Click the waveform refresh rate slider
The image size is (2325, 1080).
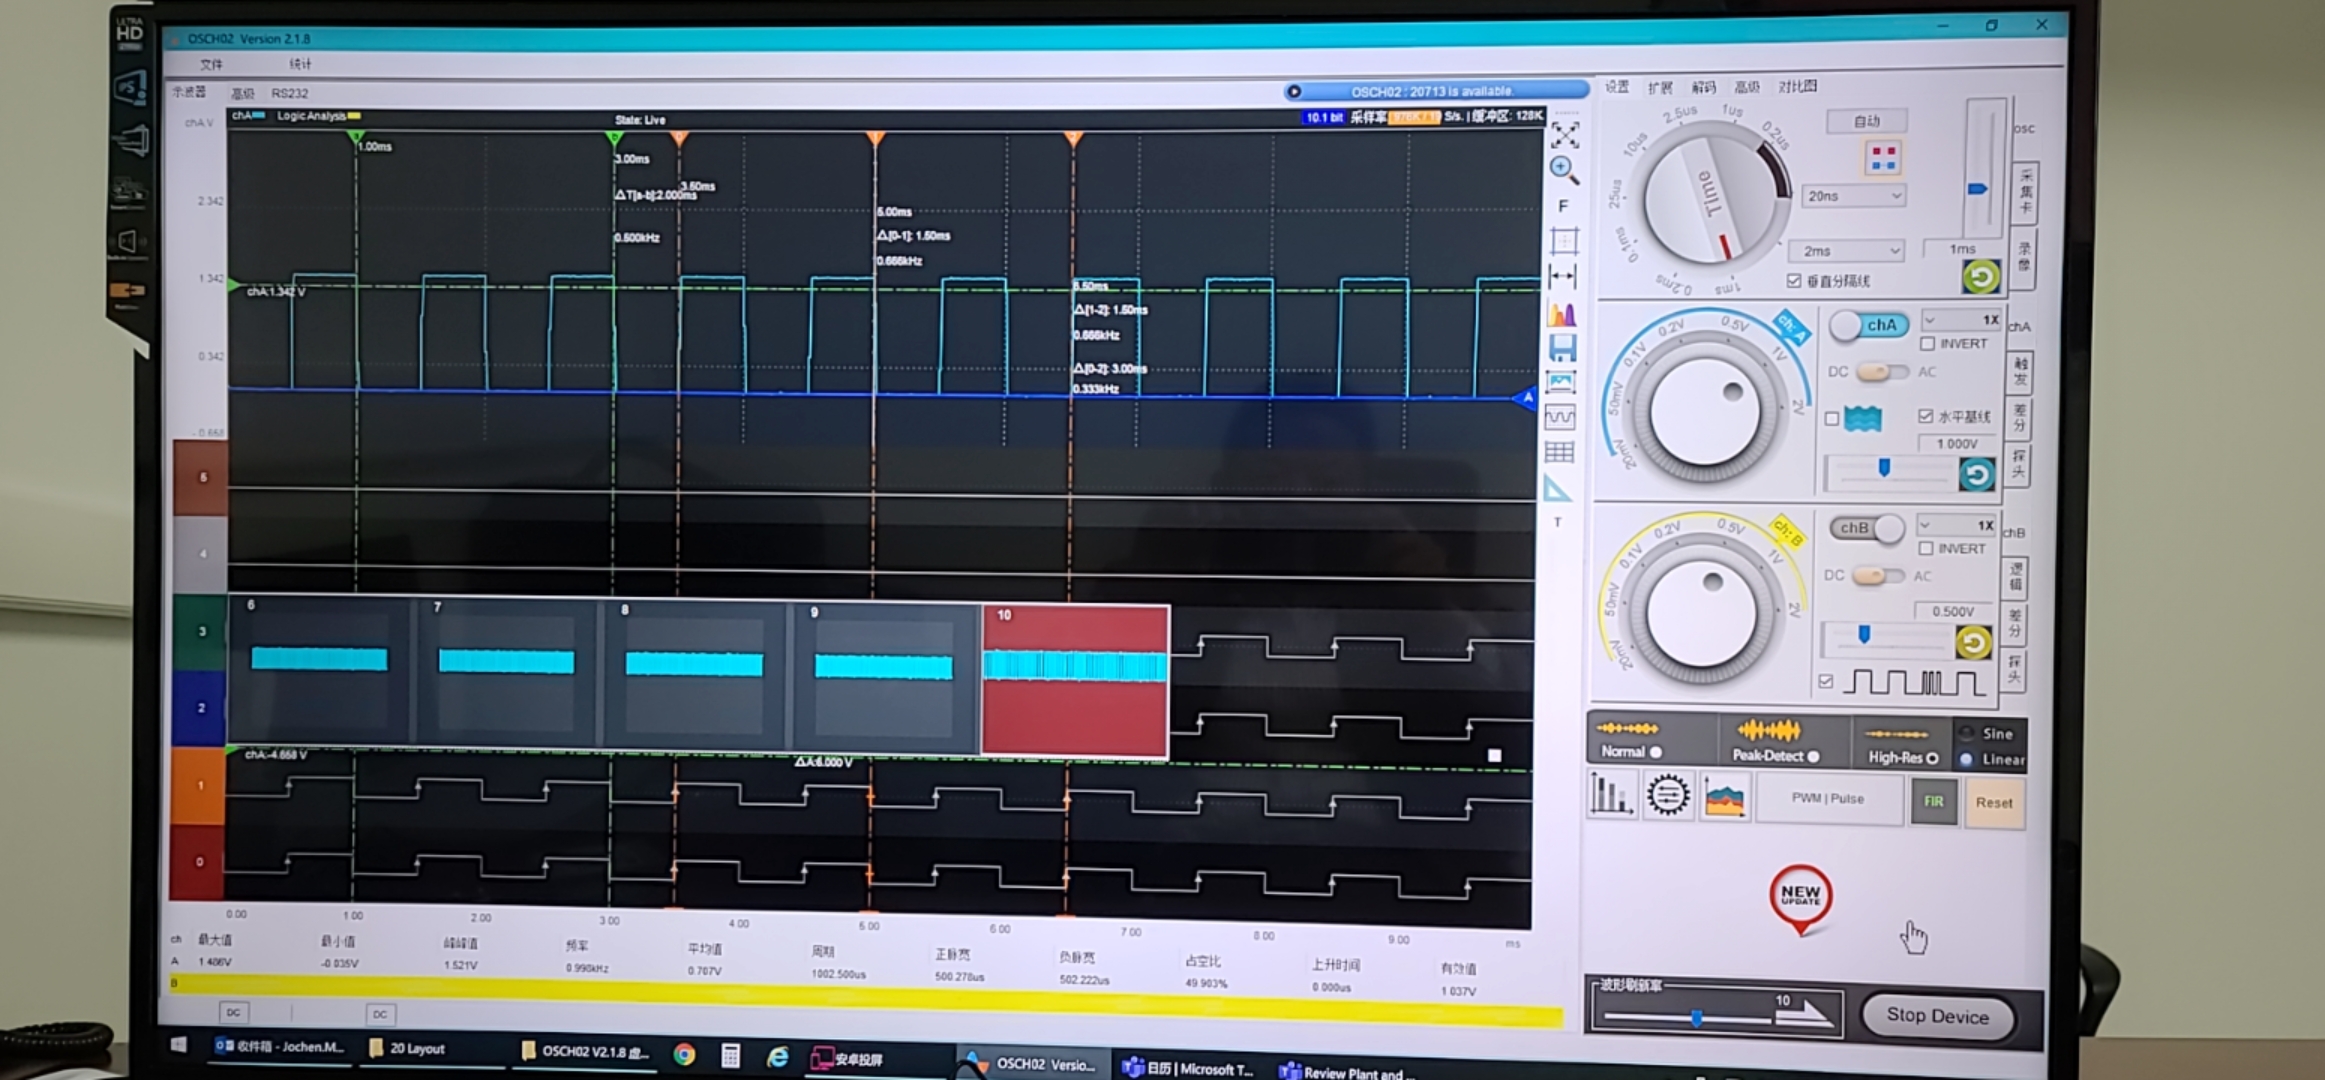click(1695, 1019)
